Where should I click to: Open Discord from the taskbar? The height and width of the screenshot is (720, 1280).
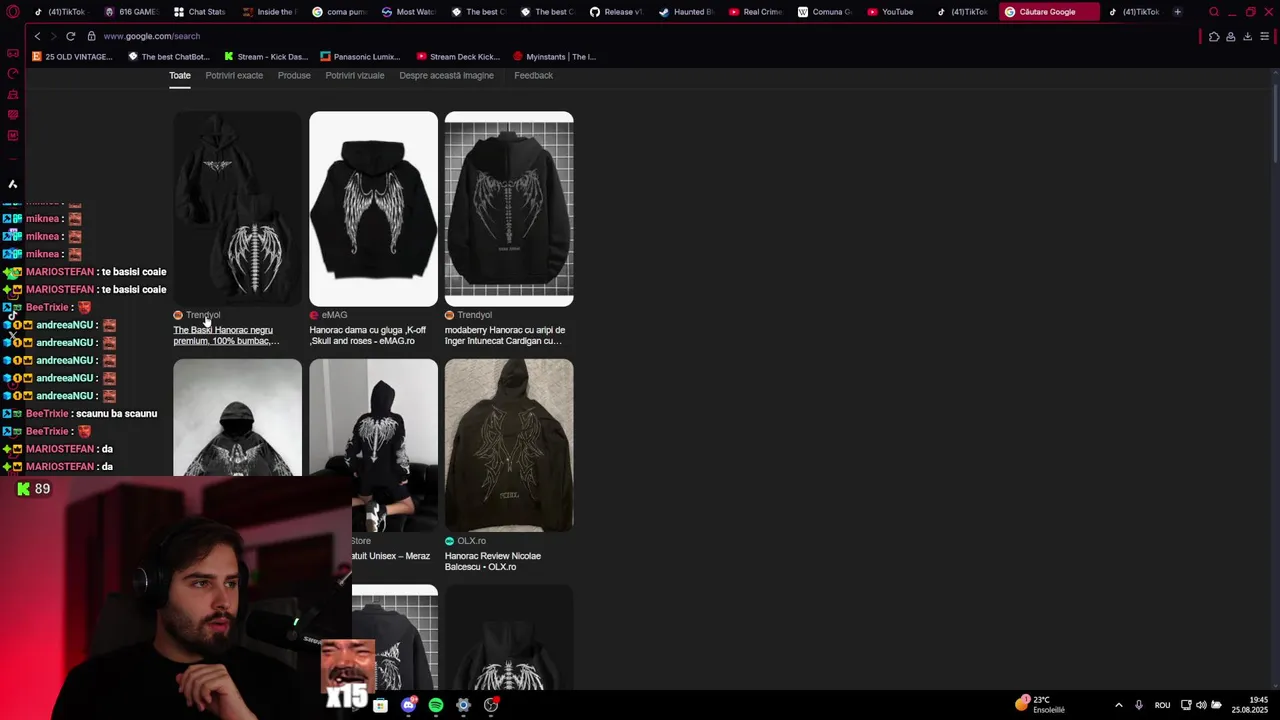point(408,705)
